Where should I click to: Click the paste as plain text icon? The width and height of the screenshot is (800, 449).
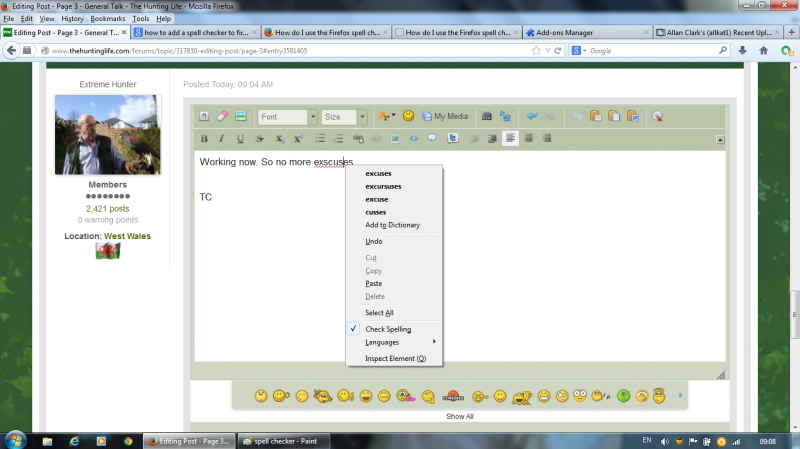[614, 116]
